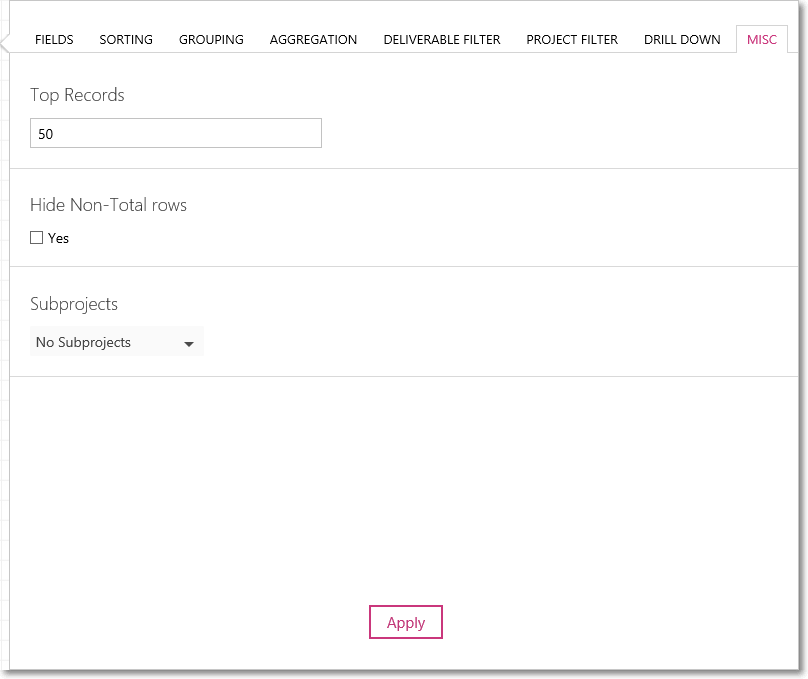Click the Yes label beside the checkbox
This screenshot has height=679, width=808.
(x=58, y=238)
